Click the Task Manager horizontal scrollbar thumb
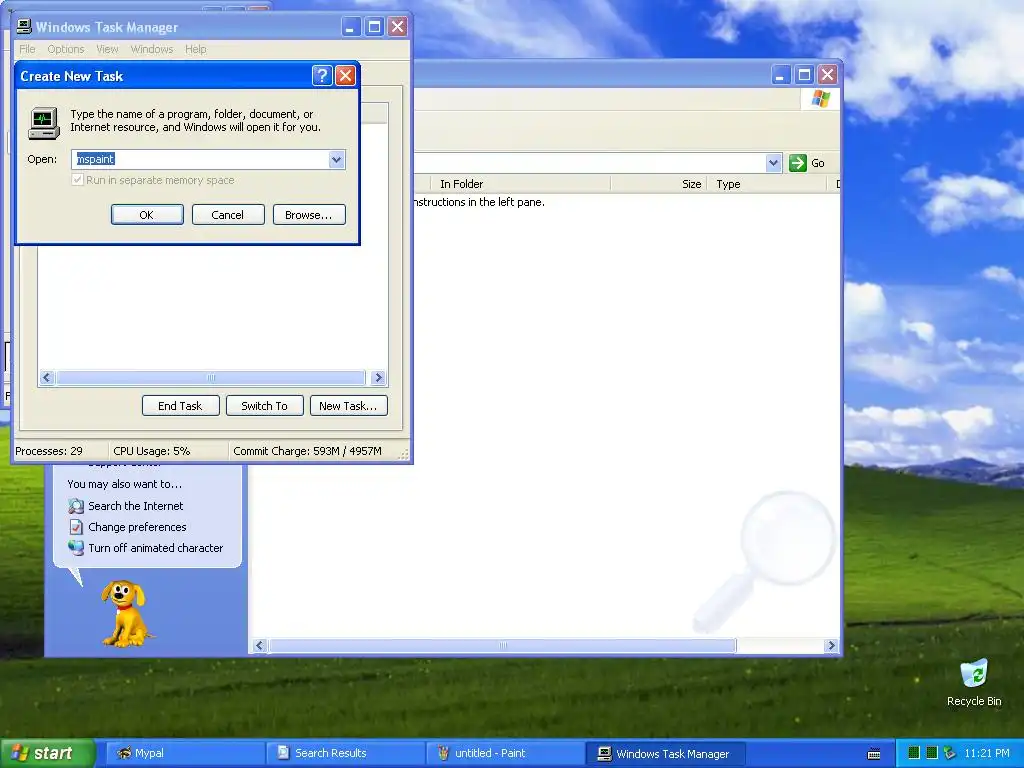The height and width of the screenshot is (768, 1024). pos(211,377)
